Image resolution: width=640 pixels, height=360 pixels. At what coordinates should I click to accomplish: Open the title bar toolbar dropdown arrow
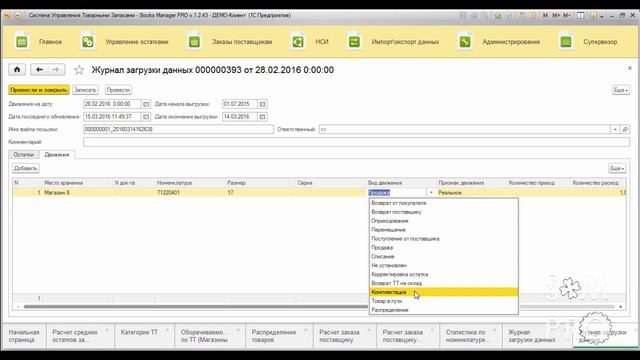602,16
